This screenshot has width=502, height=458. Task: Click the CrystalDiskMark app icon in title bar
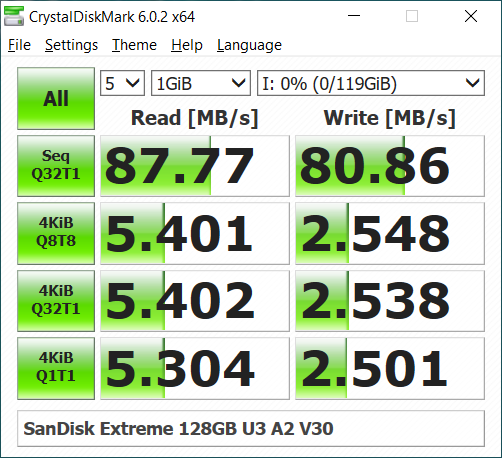tap(14, 16)
